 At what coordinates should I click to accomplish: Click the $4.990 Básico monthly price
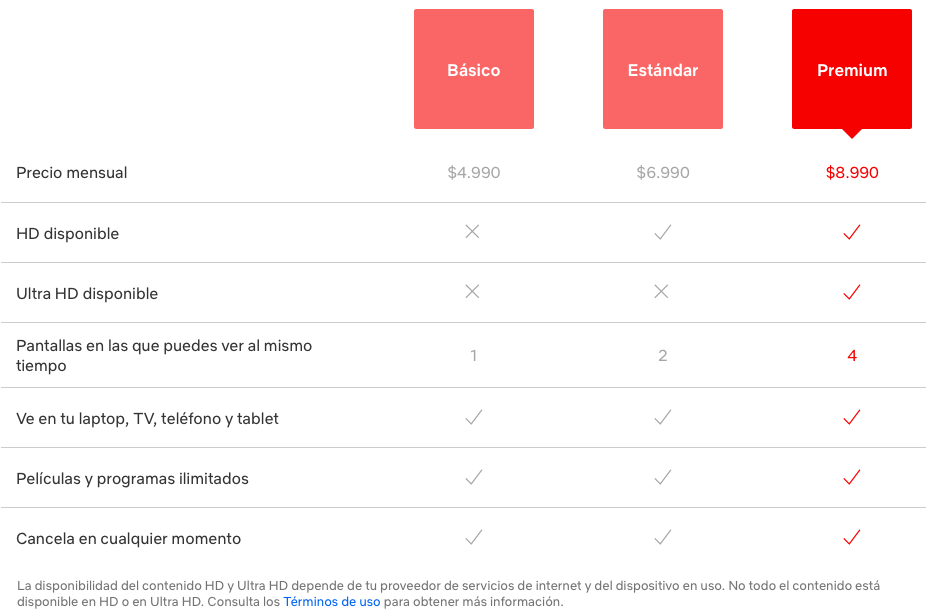pyautogui.click(x=474, y=173)
